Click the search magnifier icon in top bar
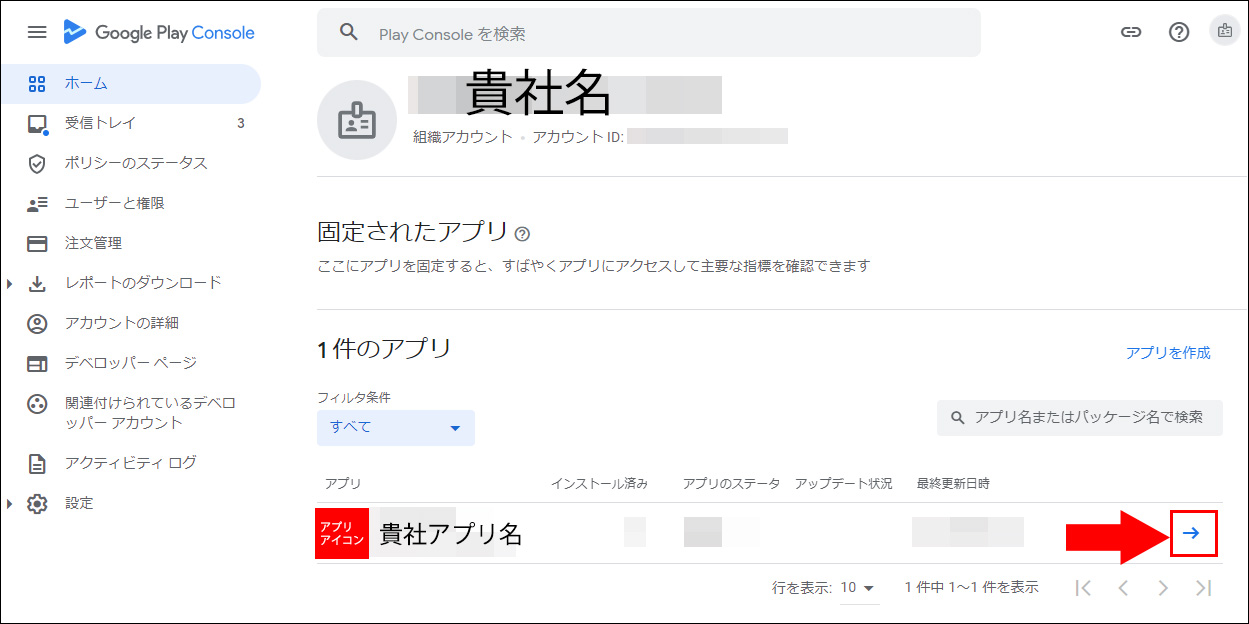This screenshot has height=624, width=1249. [348, 32]
